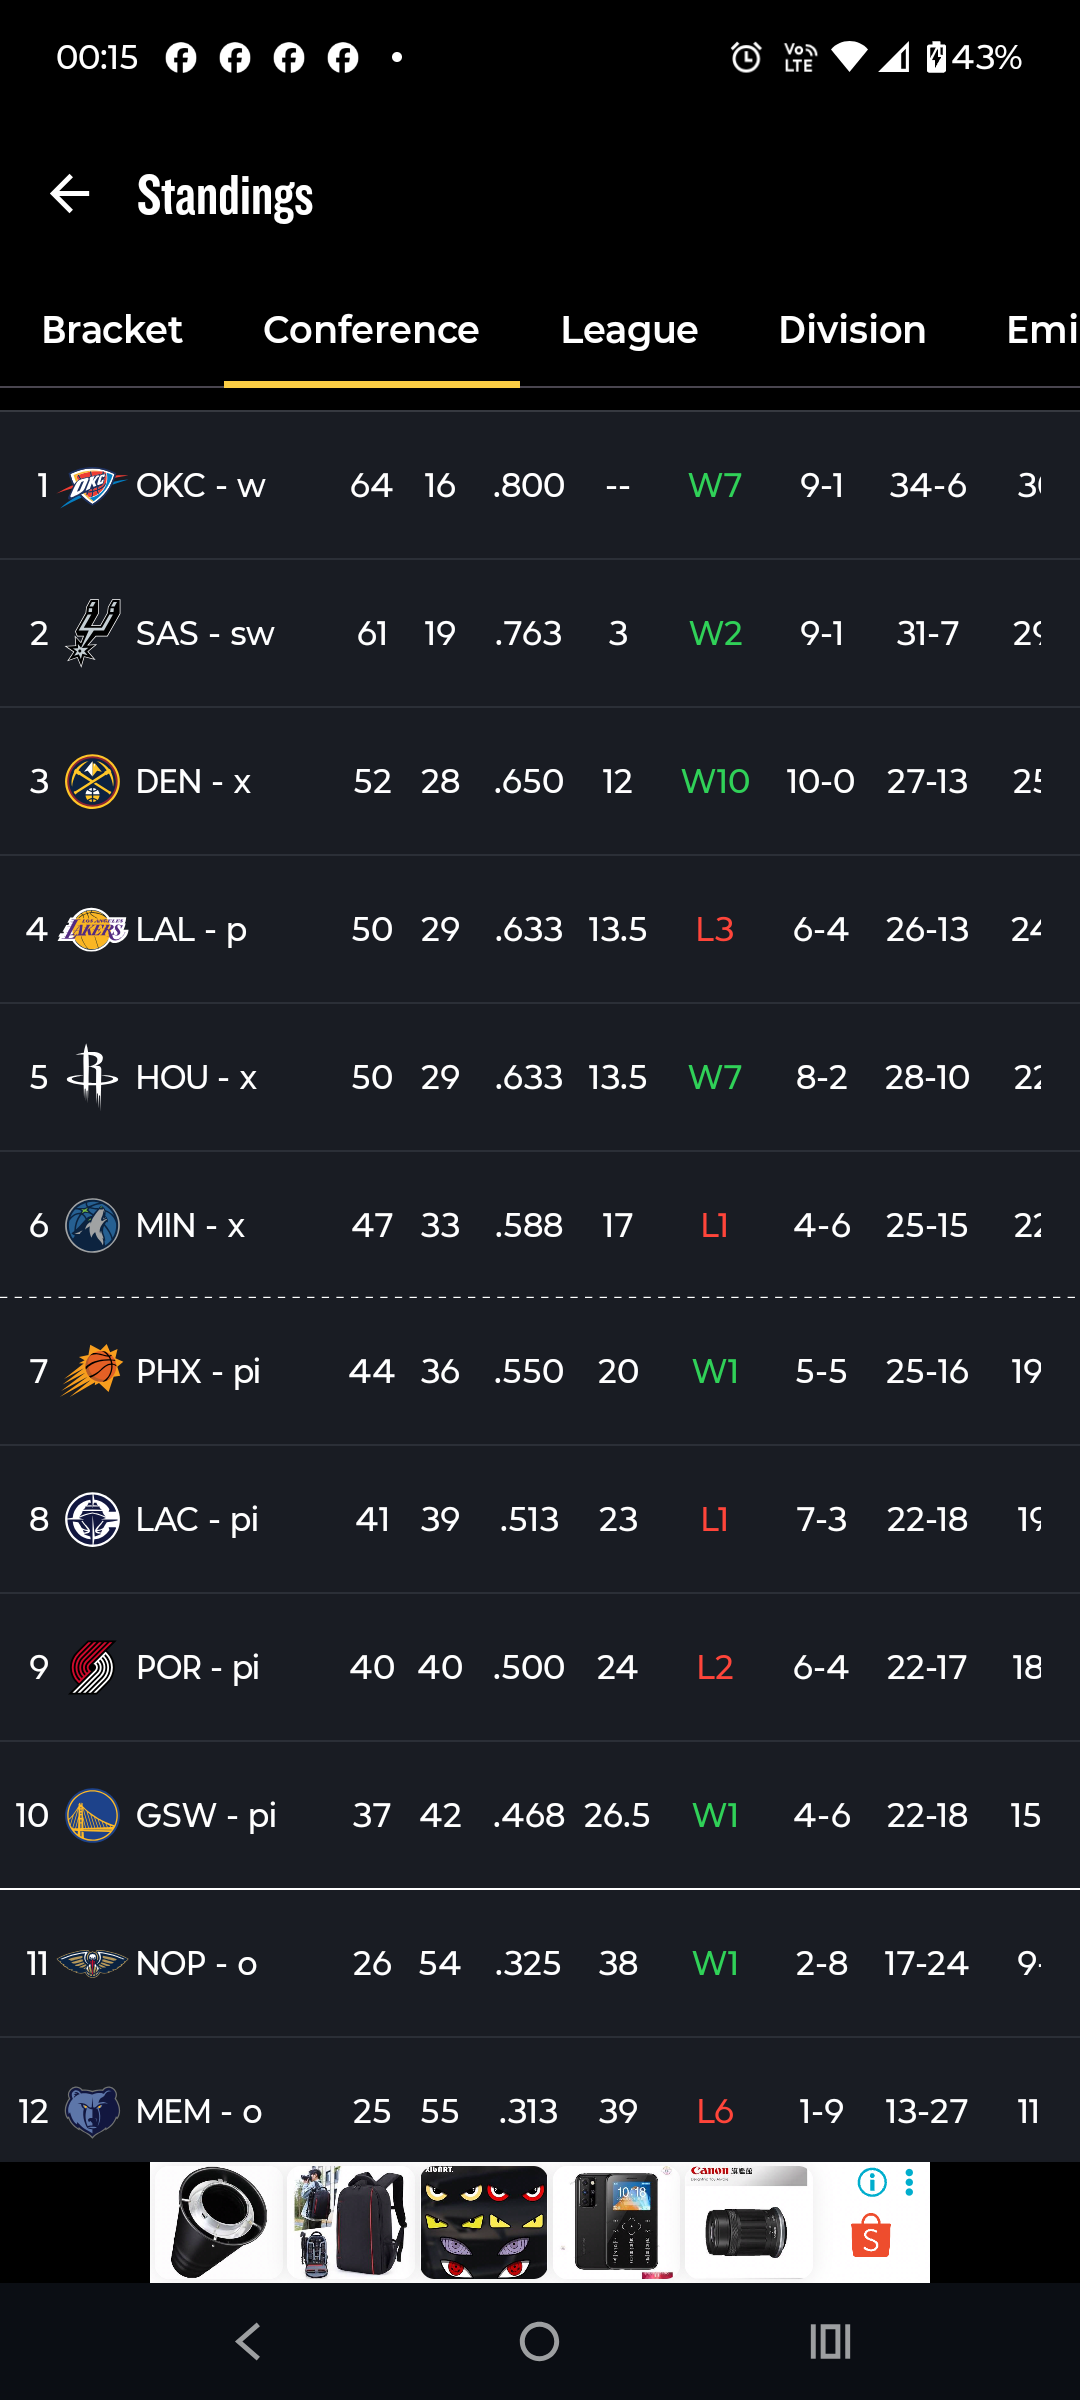Open the Division standings tab
This screenshot has width=1080, height=2400.
pyautogui.click(x=852, y=330)
